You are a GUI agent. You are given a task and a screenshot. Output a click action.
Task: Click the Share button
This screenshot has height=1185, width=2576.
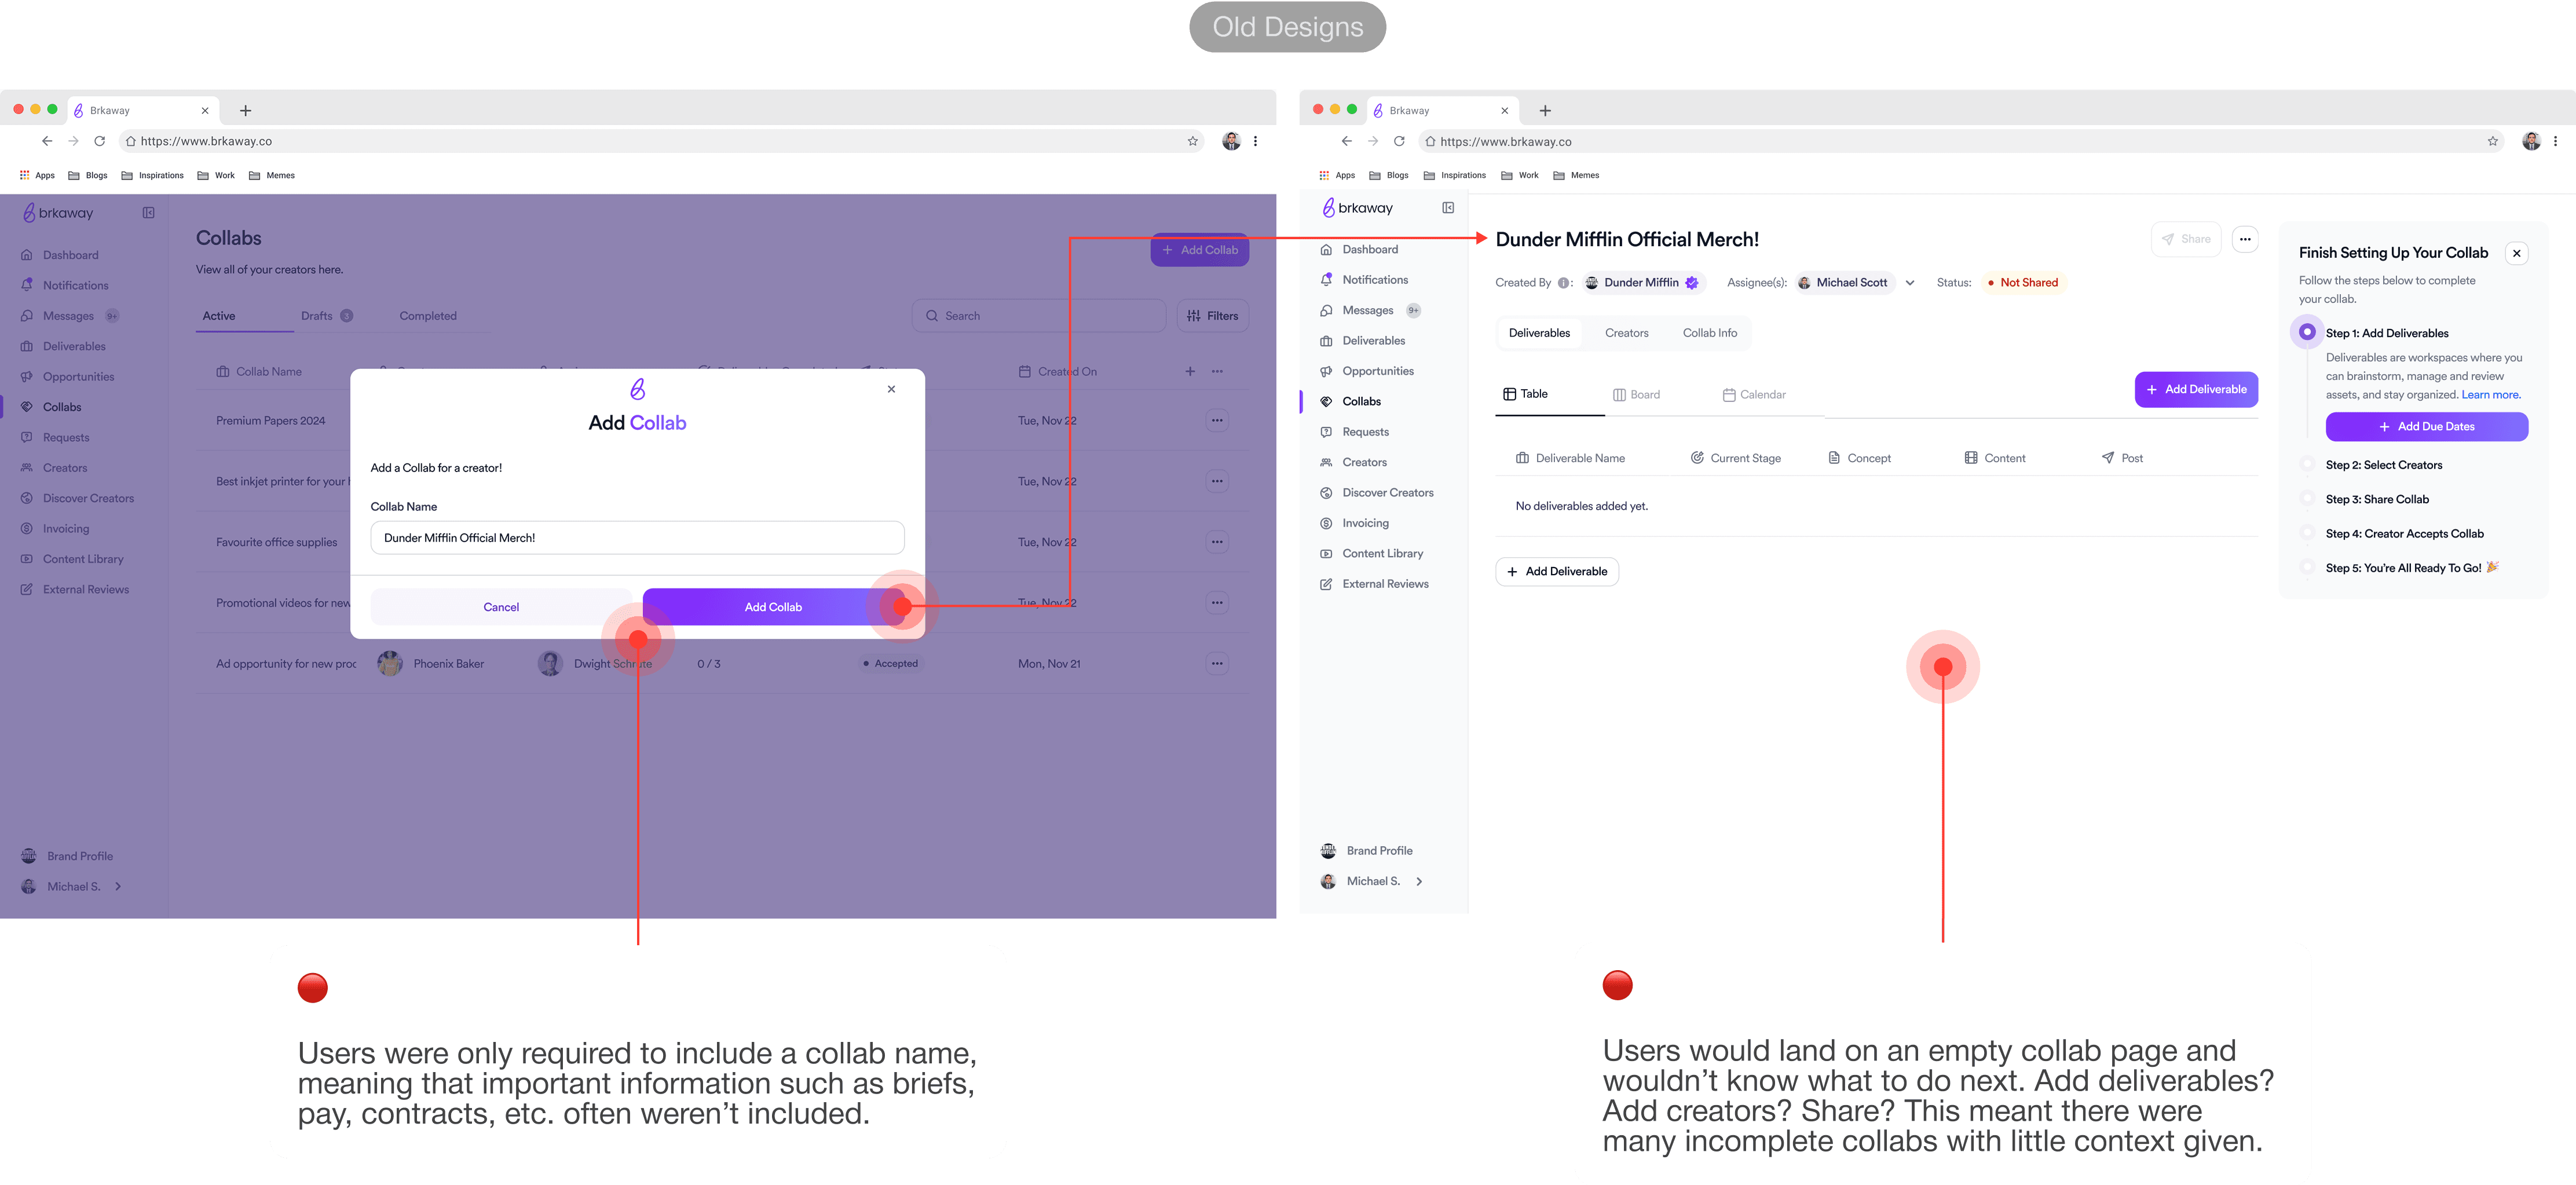pos(2186,239)
